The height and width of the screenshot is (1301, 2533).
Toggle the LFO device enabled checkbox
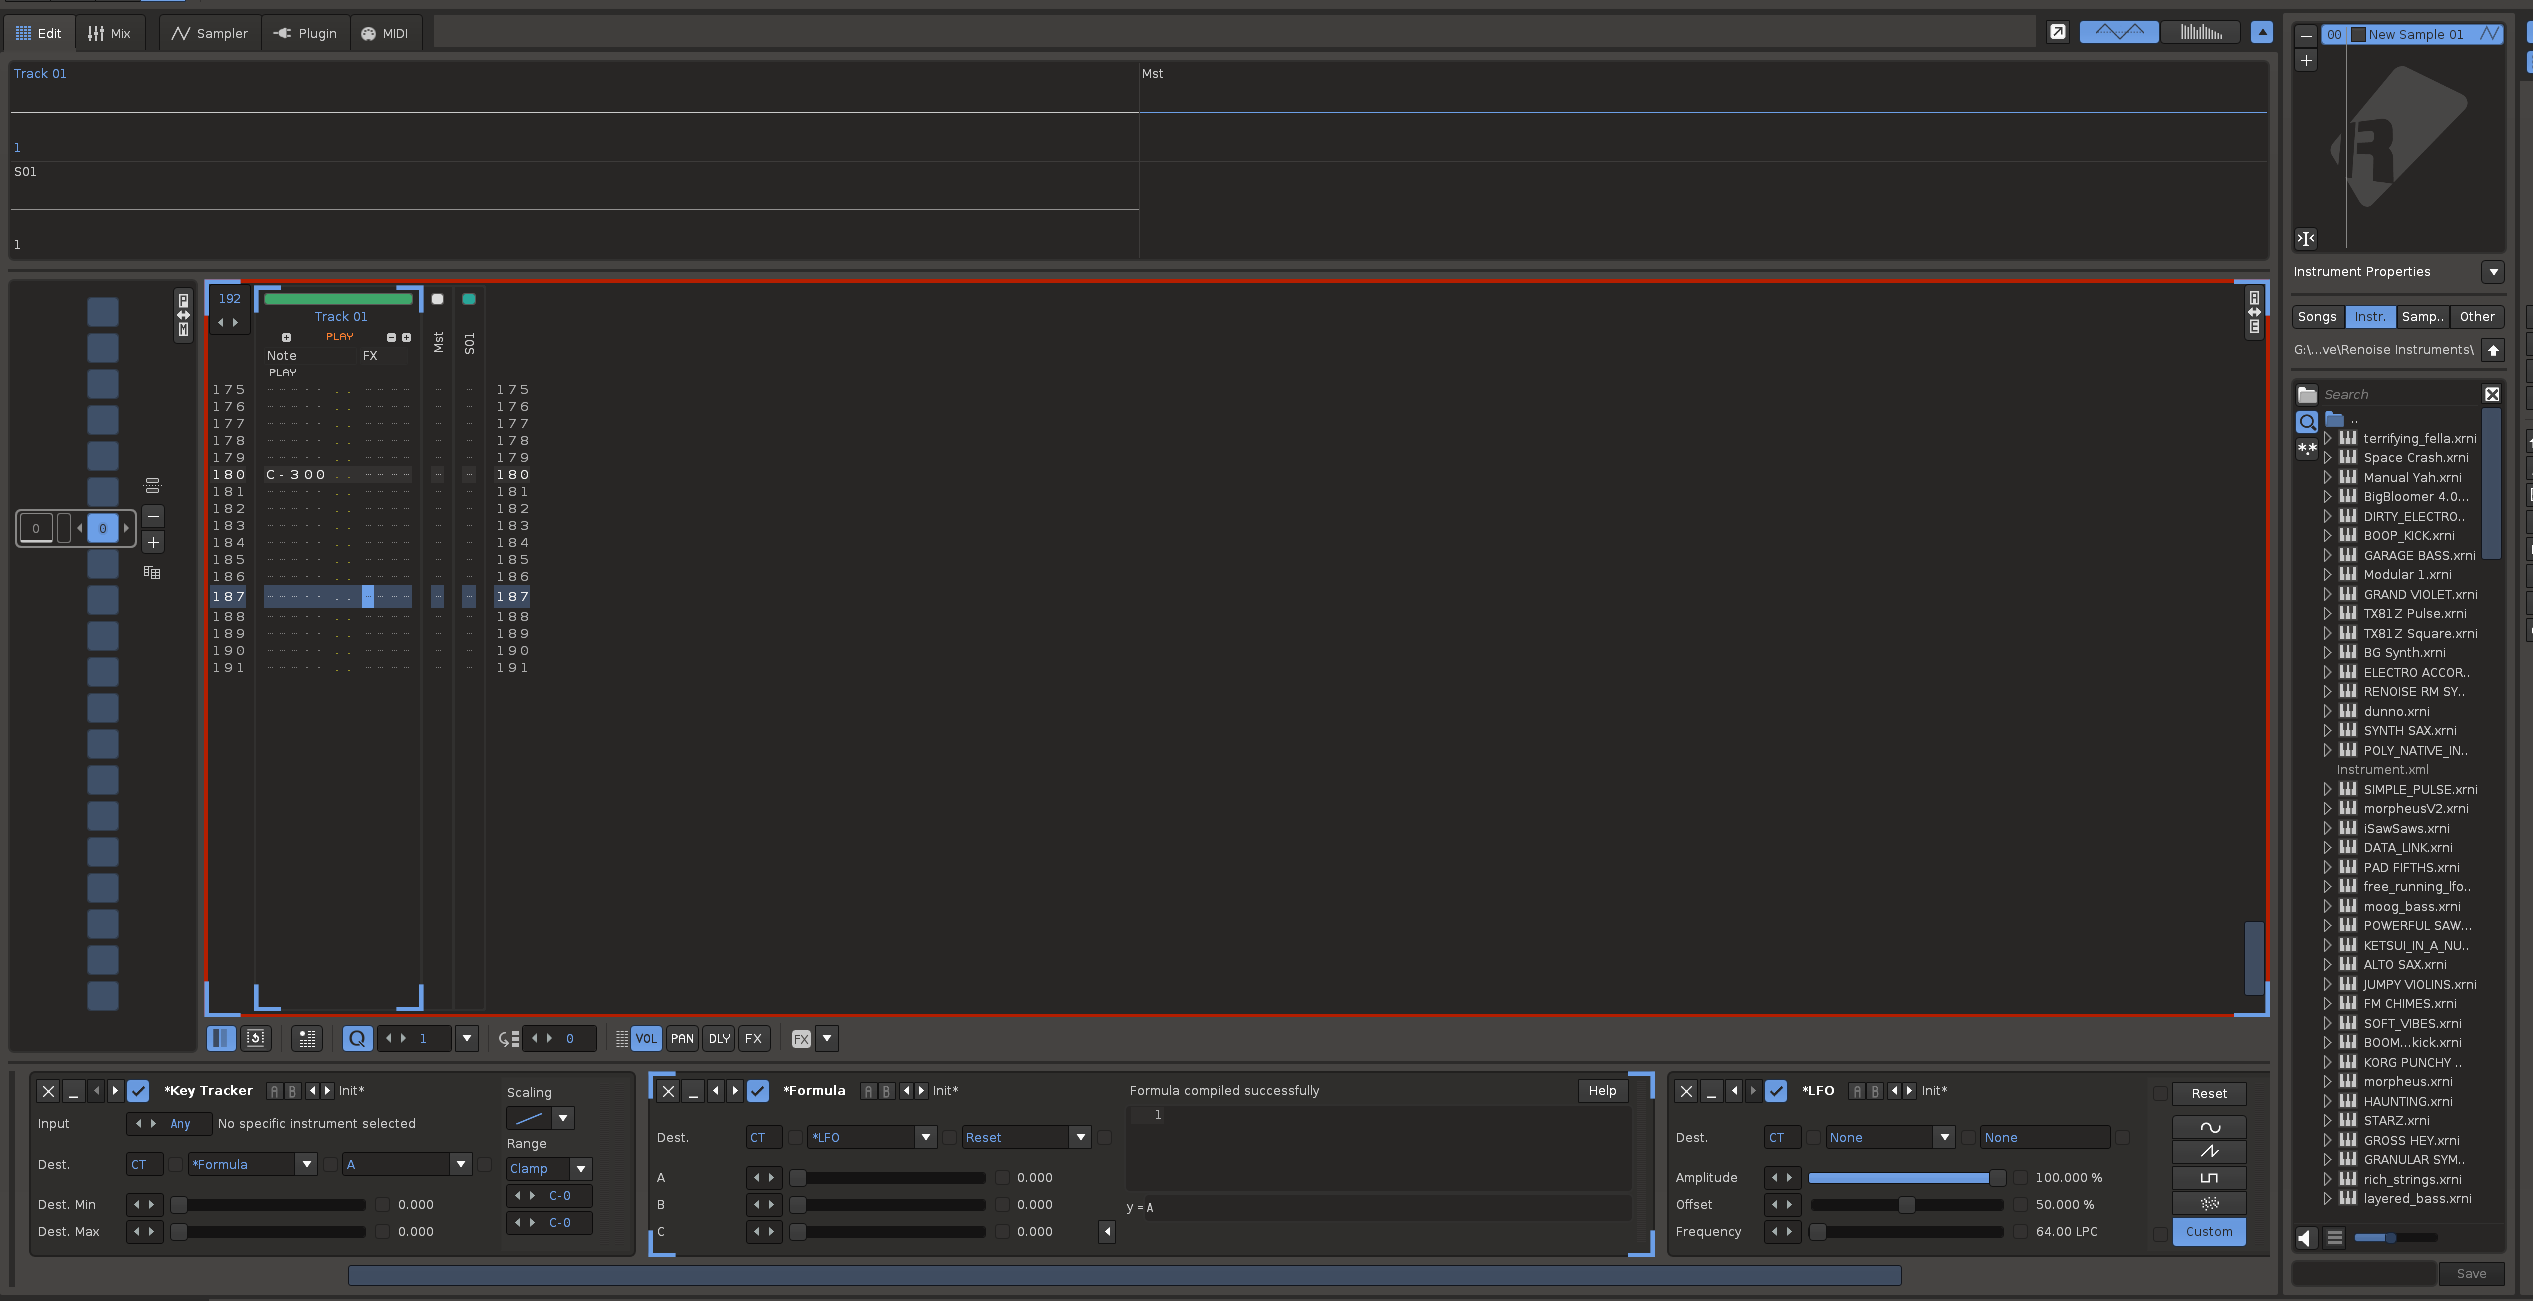coord(1776,1091)
